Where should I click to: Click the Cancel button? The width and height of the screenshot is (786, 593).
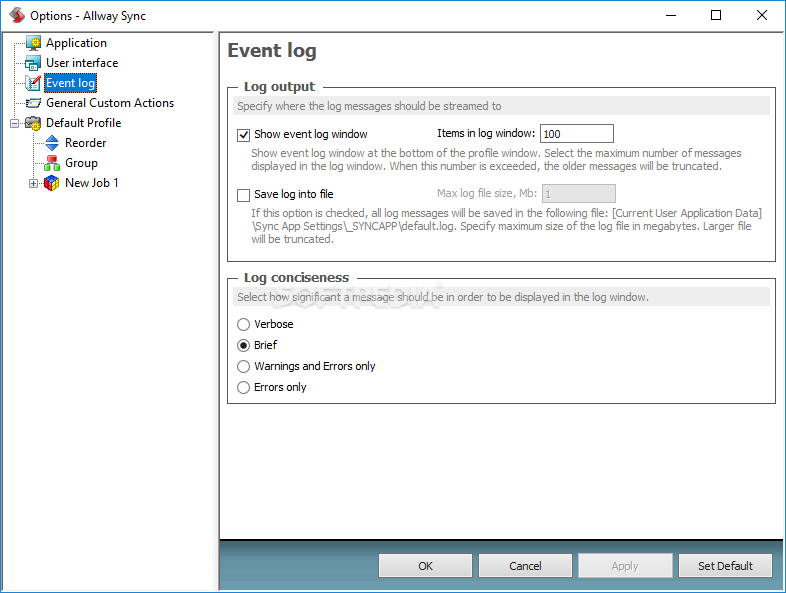(x=525, y=566)
